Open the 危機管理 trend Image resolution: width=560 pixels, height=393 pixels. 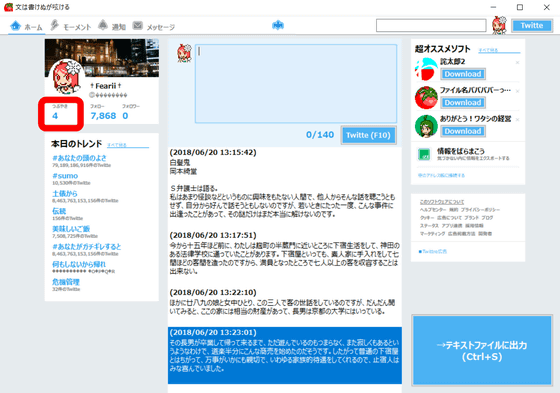[66, 282]
